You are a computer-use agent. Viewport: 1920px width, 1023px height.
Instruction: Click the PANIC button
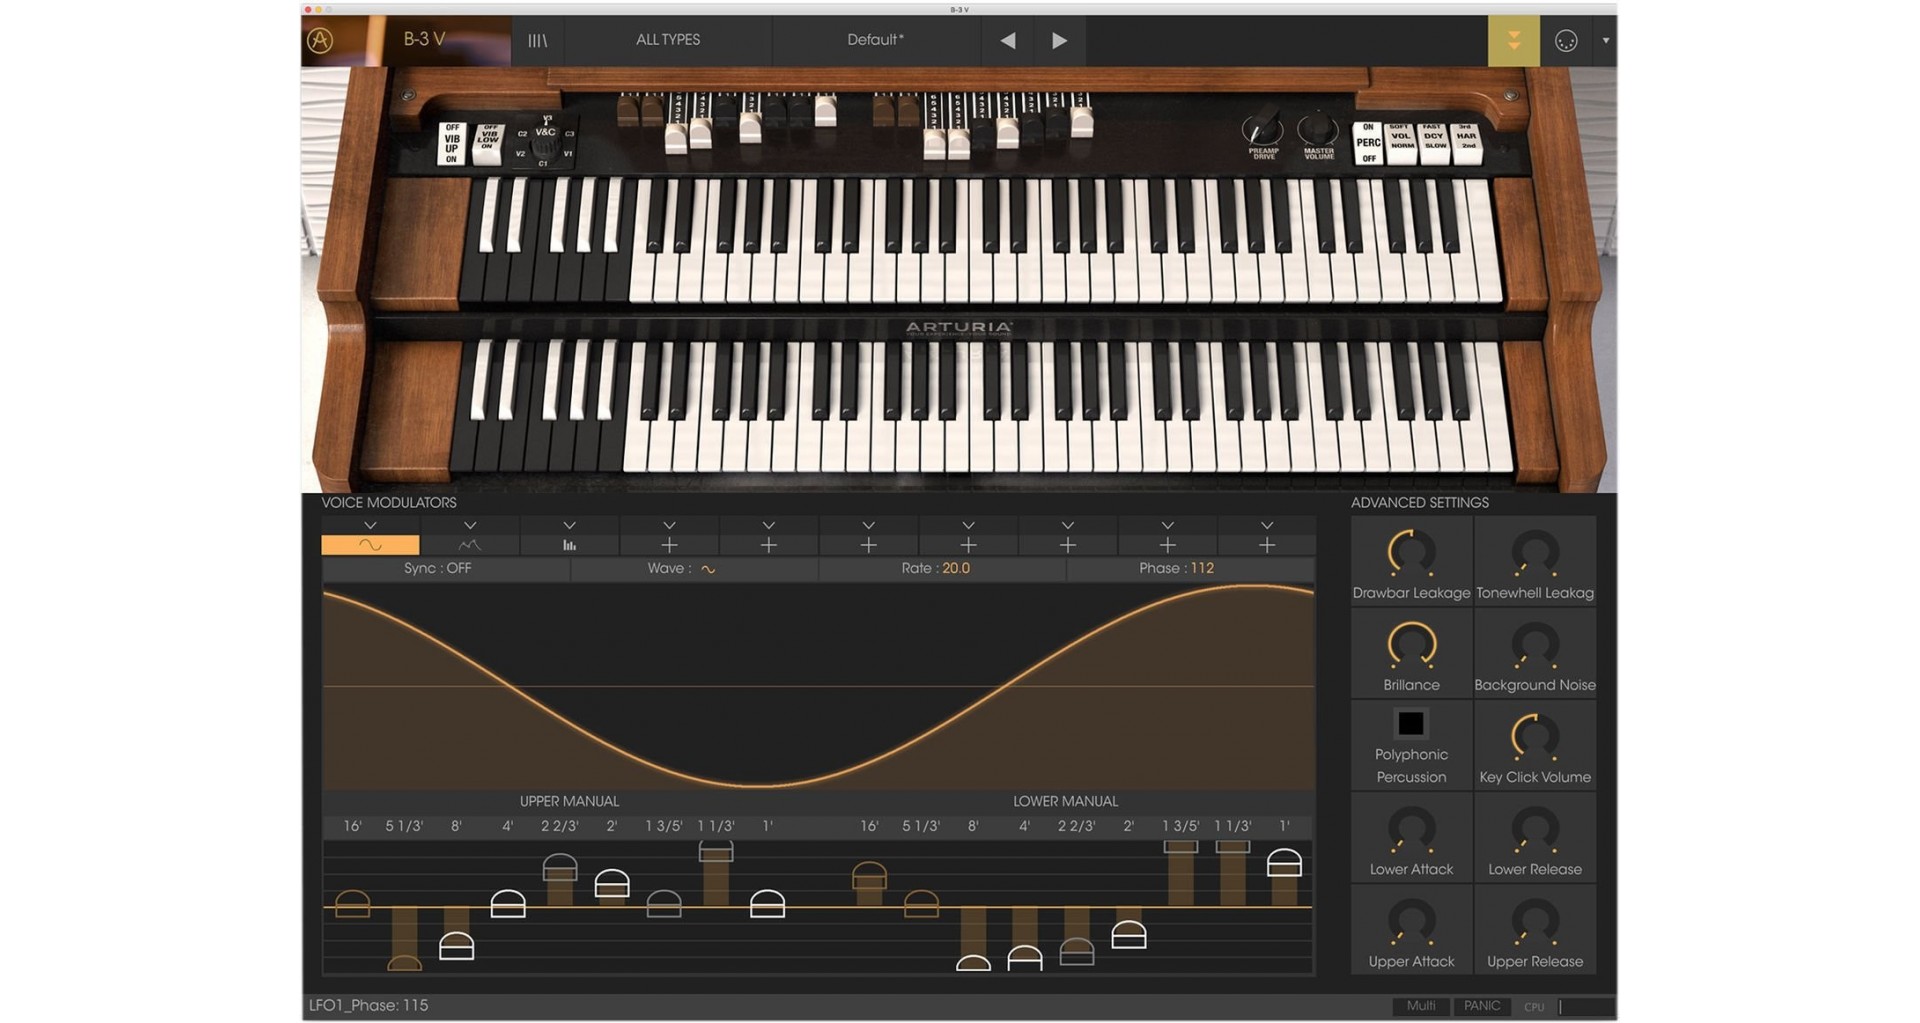1481,1006
